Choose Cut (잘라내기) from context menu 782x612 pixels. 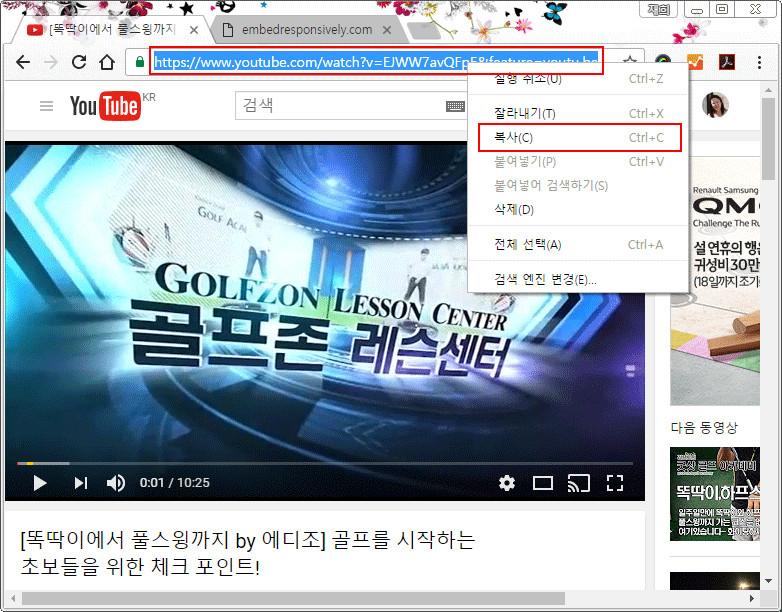(579, 114)
